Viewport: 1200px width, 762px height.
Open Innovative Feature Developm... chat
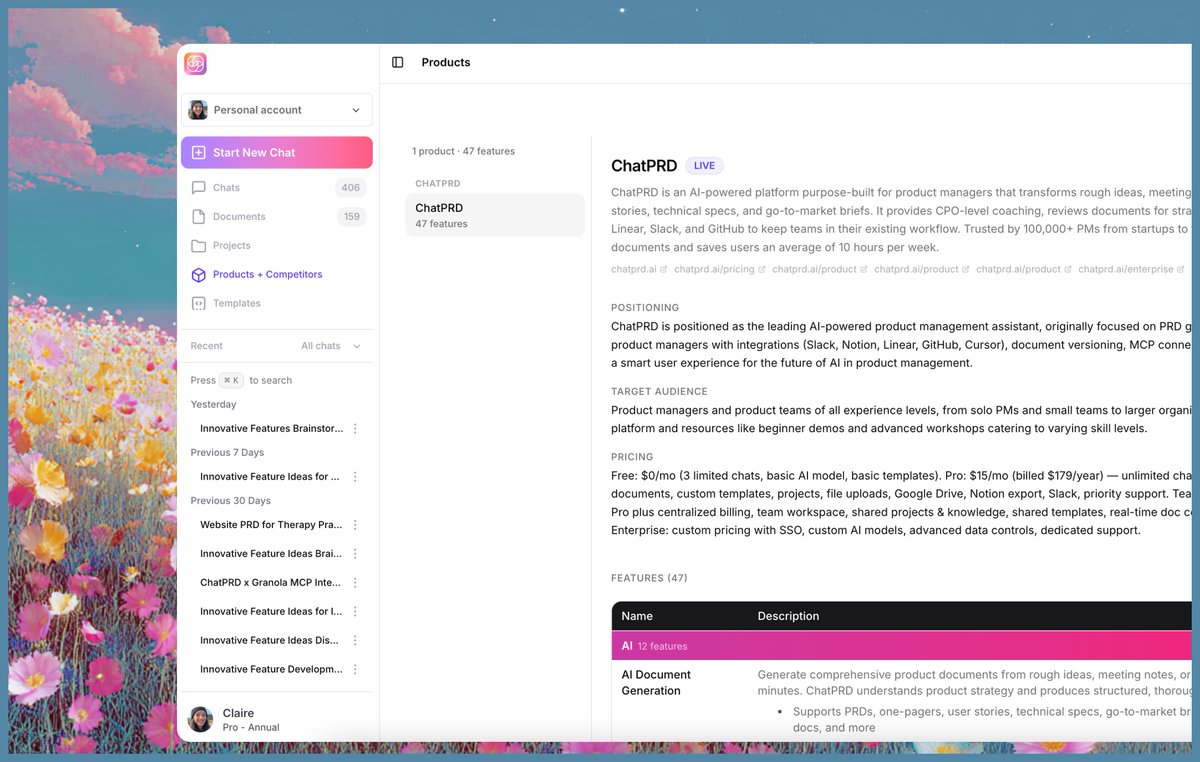coord(271,670)
